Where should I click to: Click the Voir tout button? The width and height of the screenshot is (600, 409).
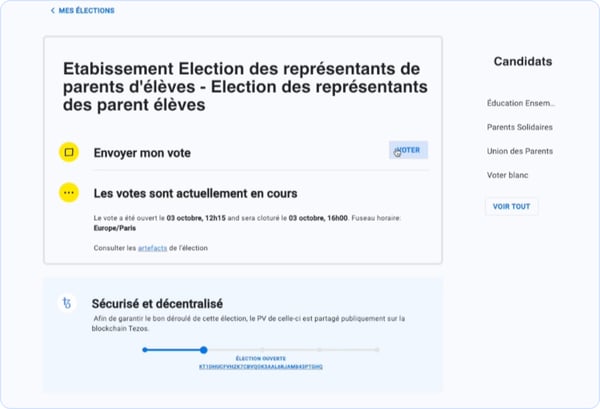pos(511,206)
